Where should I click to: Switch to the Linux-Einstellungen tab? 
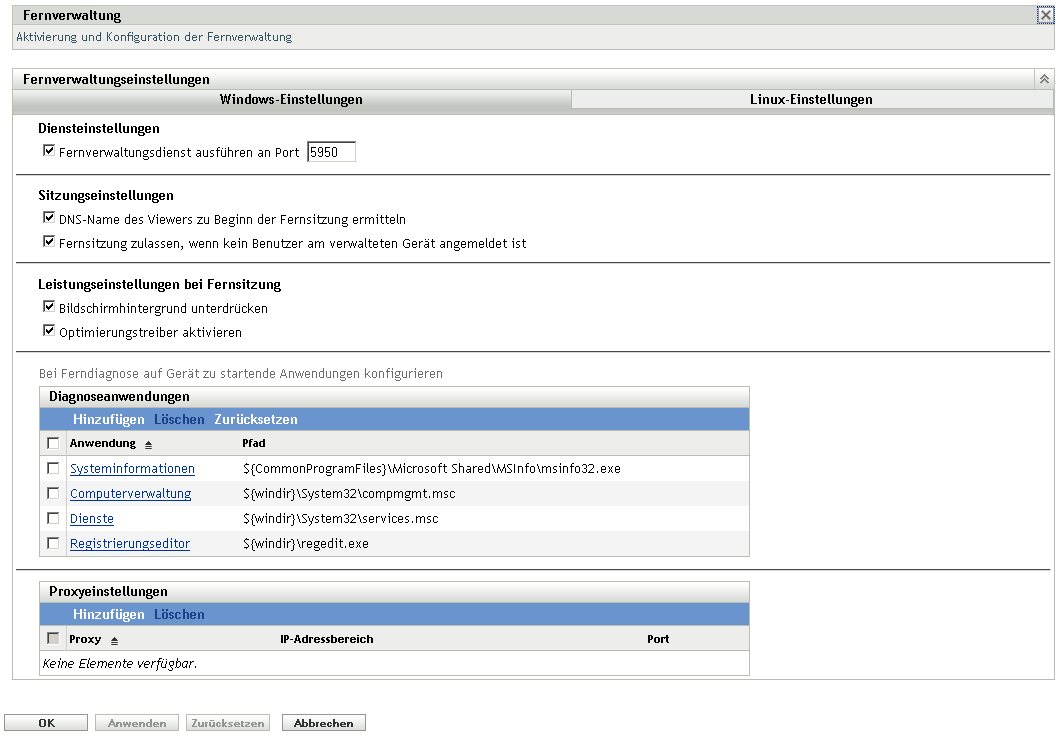click(812, 99)
